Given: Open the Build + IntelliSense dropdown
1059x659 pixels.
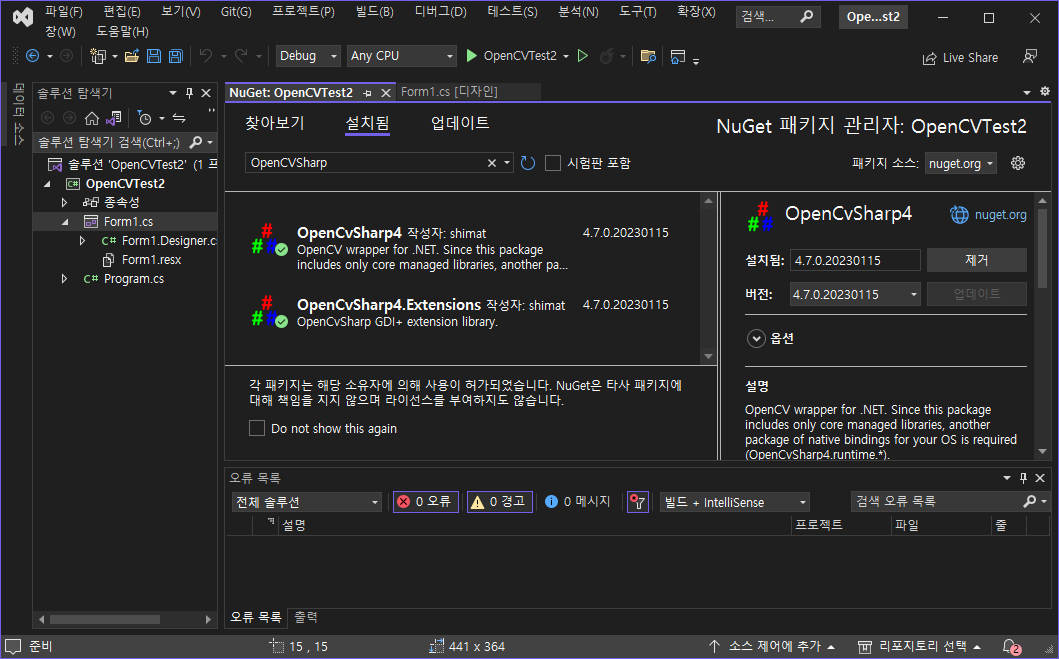Looking at the screenshot, I should [735, 502].
